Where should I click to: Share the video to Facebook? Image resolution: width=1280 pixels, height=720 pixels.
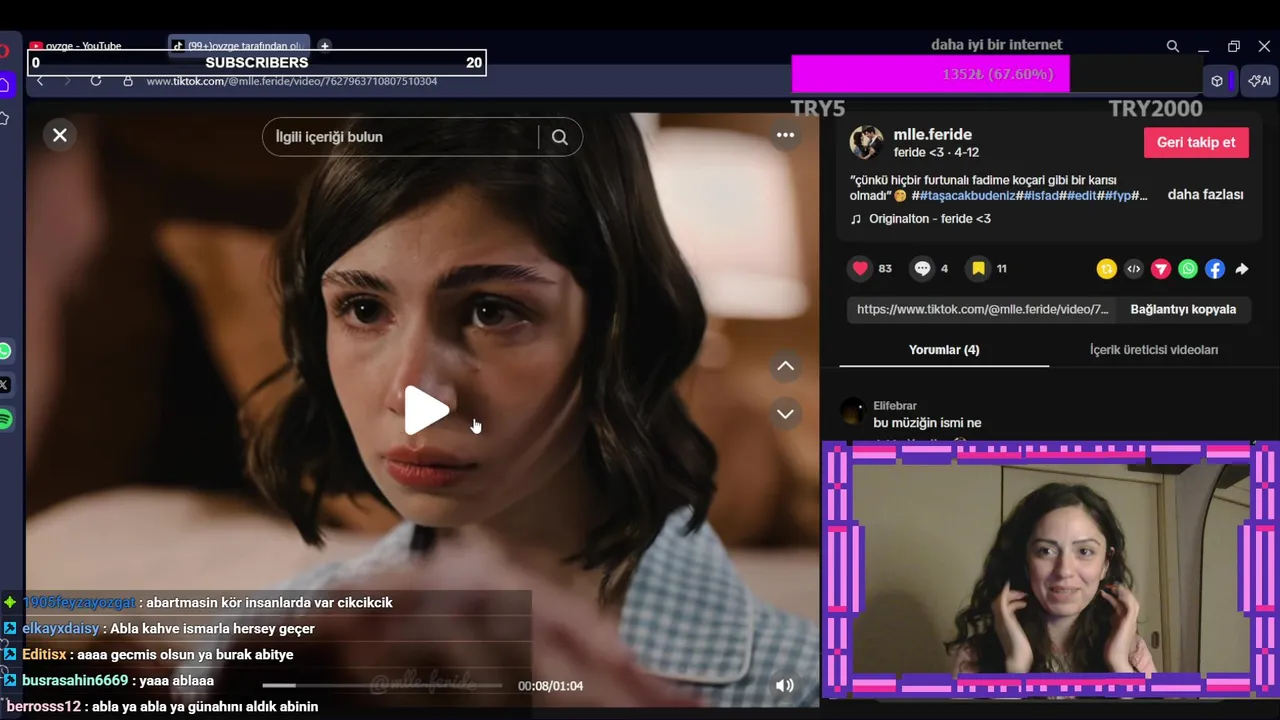click(x=1214, y=268)
